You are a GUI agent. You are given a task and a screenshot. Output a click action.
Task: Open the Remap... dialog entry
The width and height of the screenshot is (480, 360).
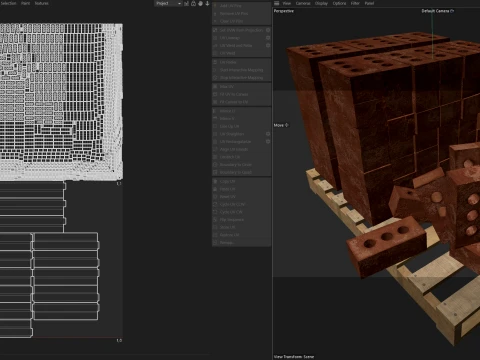click(242, 243)
